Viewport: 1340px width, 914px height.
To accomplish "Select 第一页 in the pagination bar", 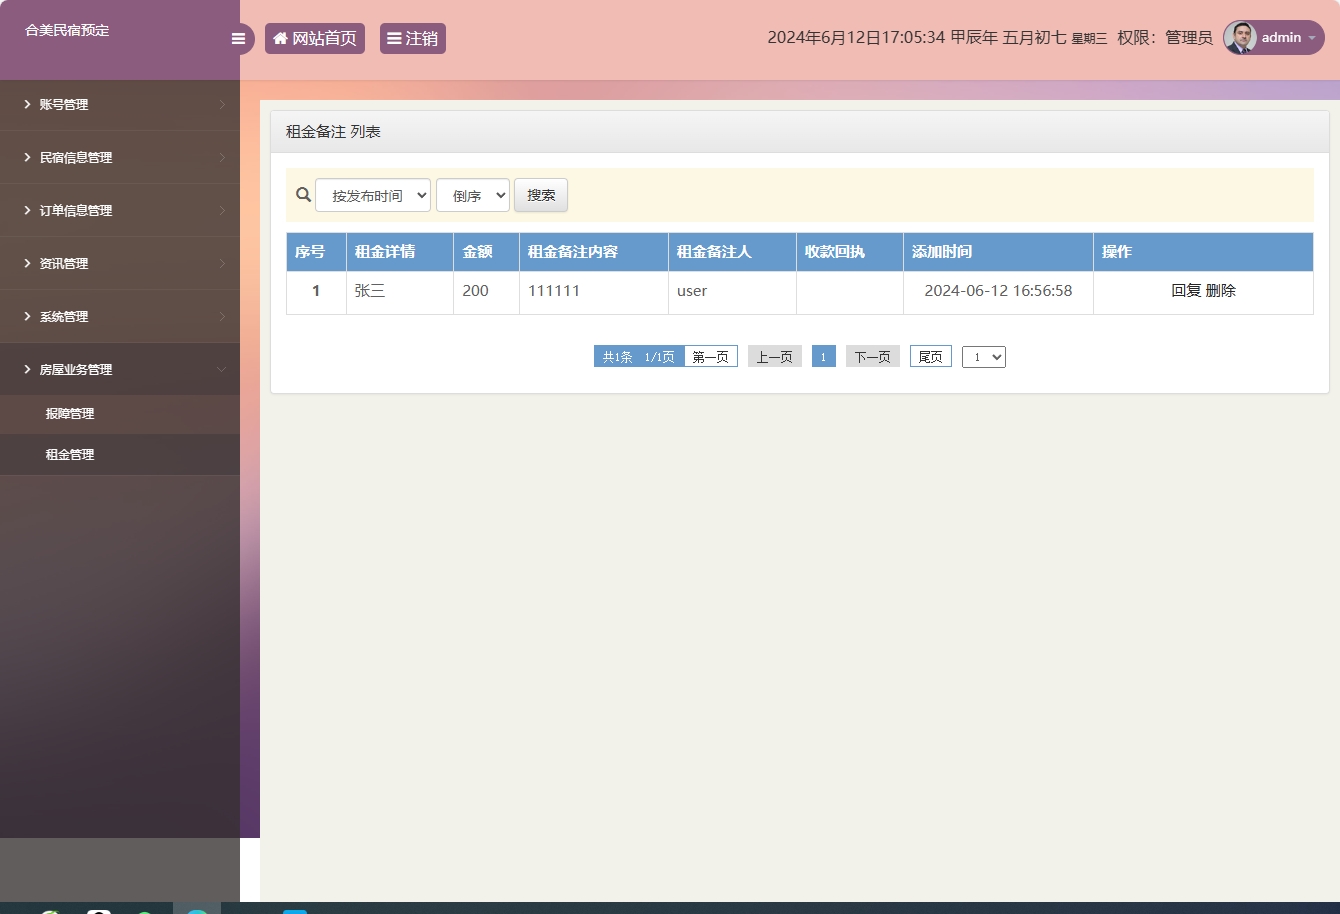I will pyautogui.click(x=710, y=356).
